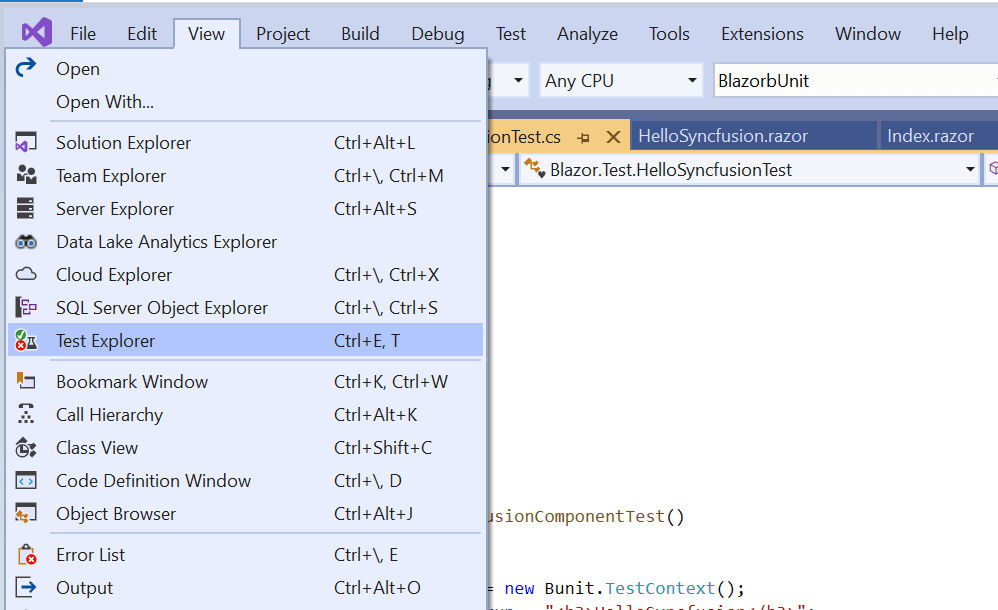
Task: Click the Object Browser icon
Action: tap(25, 513)
